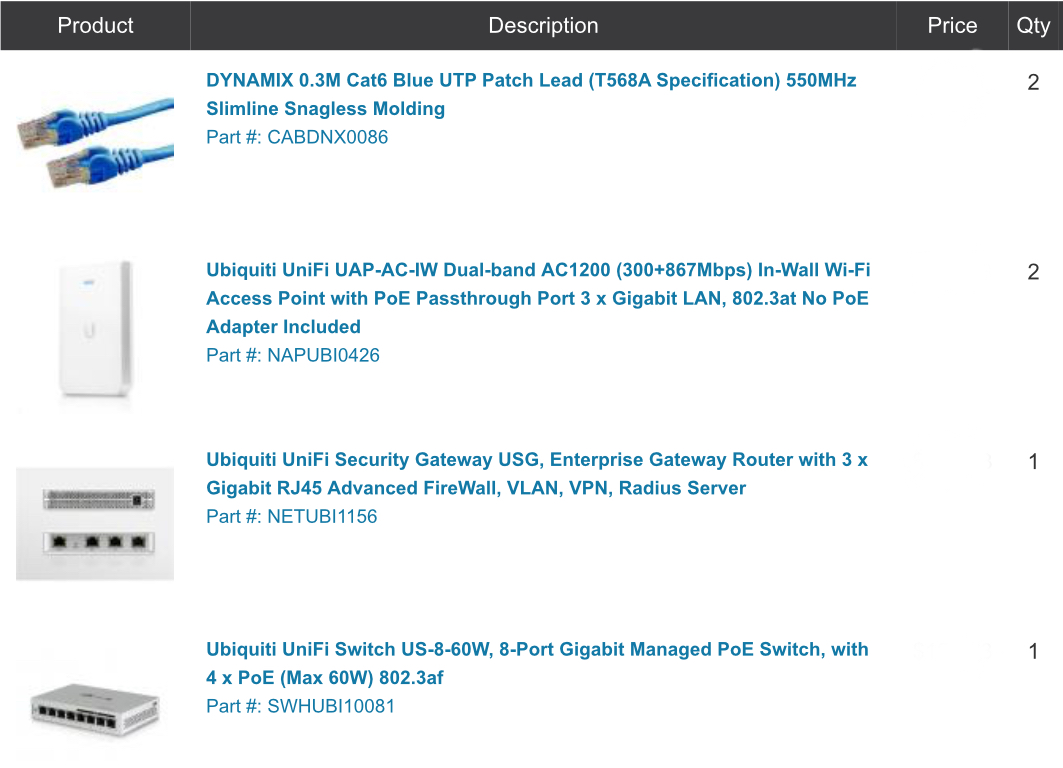Screen dimensions: 1063x768
Task: Click the quantity for the UAP-AC-IW access point
Action: point(1033,272)
